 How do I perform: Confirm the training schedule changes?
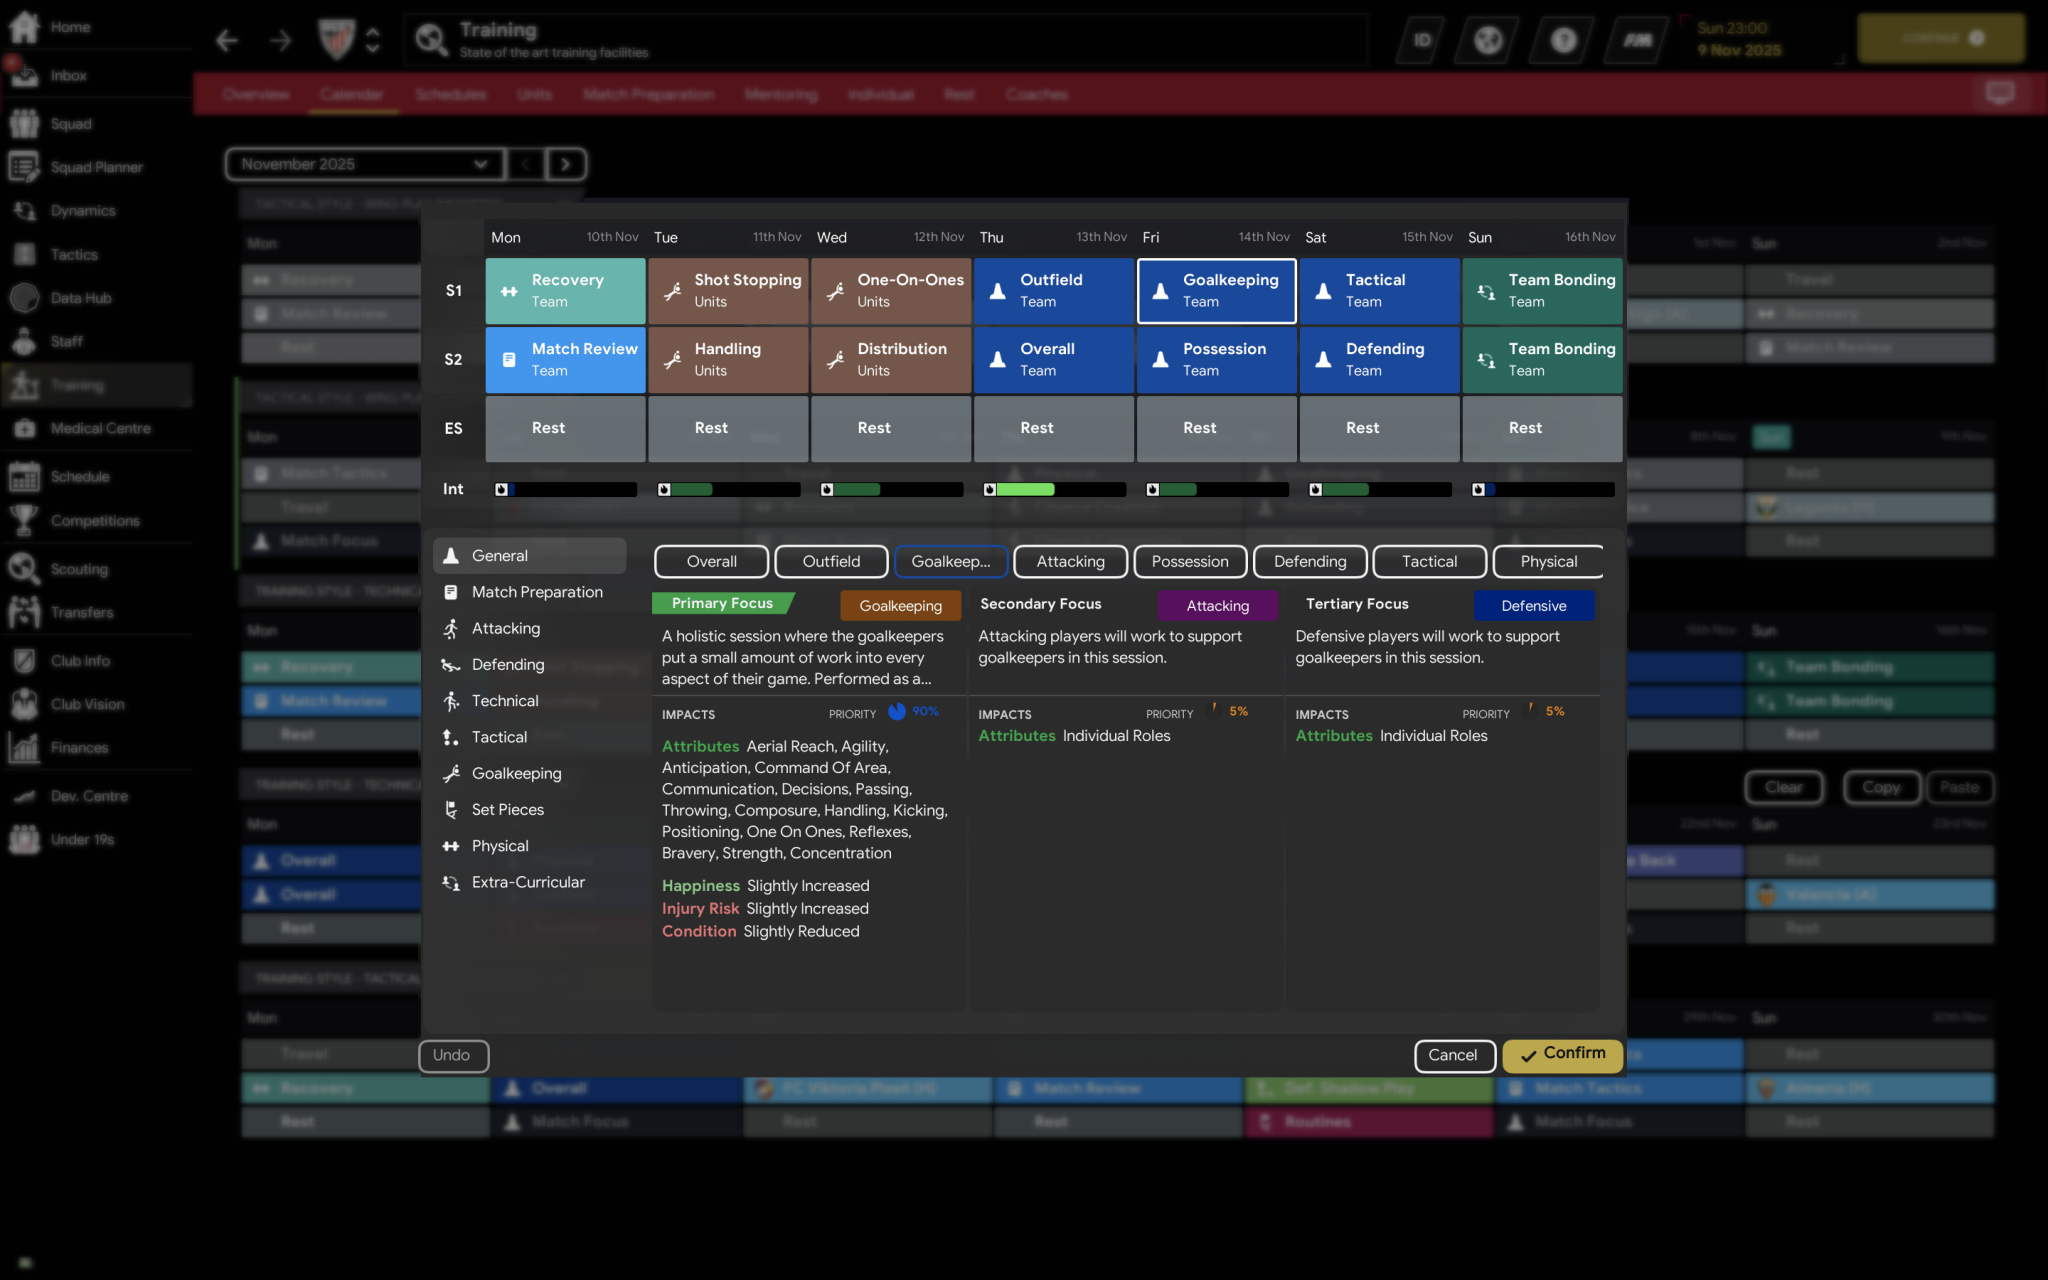(x=1561, y=1055)
